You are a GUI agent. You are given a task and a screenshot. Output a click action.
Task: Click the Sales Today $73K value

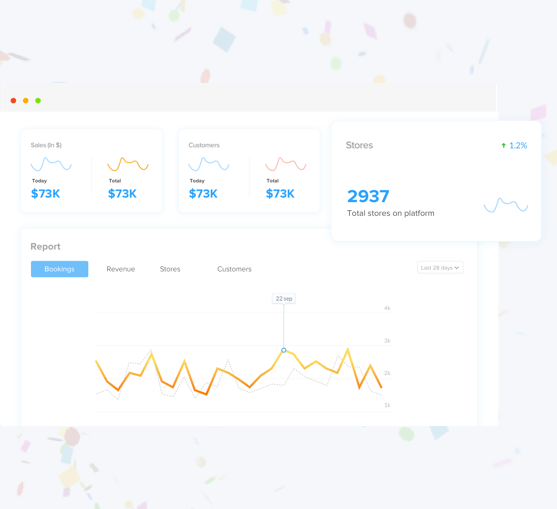pos(45,194)
